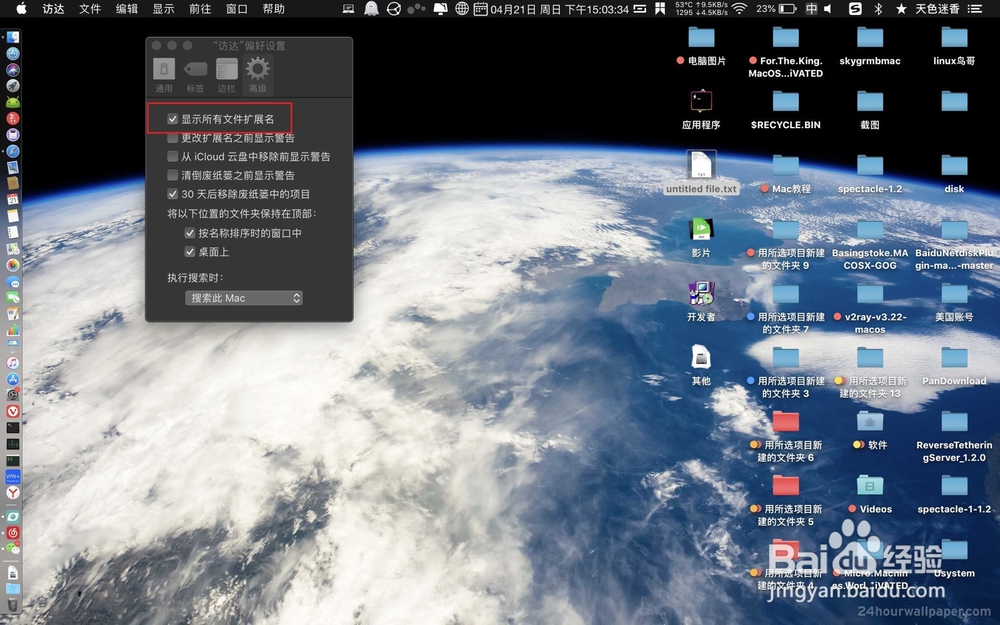This screenshot has height=625, width=1000.
Task: Click the Bluetooth menu bar icon
Action: (x=878, y=9)
